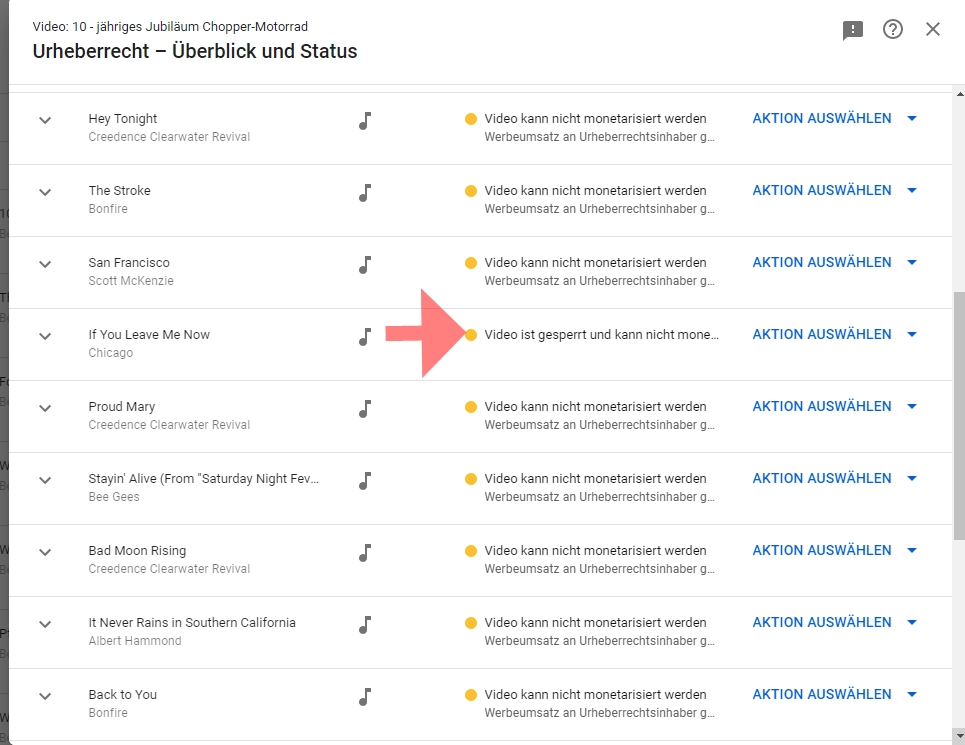Click the song title The Stroke
The height and width of the screenshot is (745, 965).
pos(119,191)
